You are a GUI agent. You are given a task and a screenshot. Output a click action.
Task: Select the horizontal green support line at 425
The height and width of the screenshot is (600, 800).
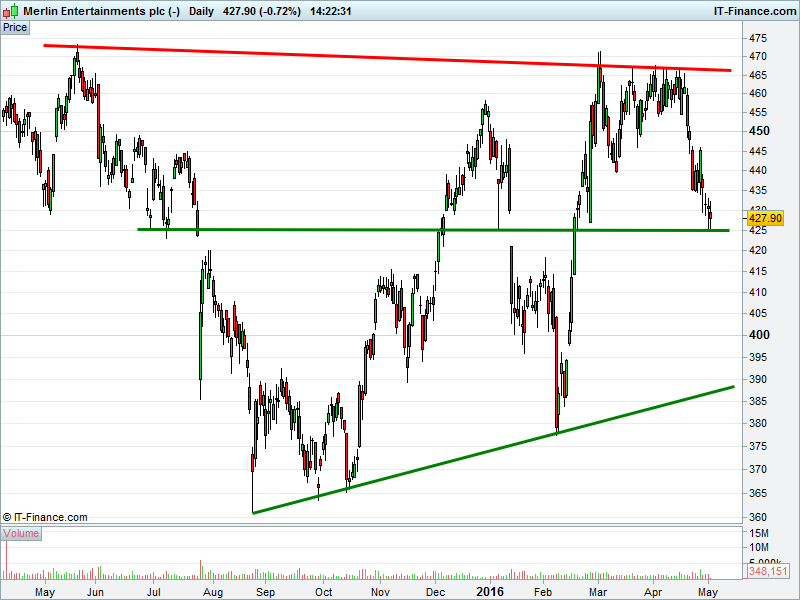(x=434, y=230)
